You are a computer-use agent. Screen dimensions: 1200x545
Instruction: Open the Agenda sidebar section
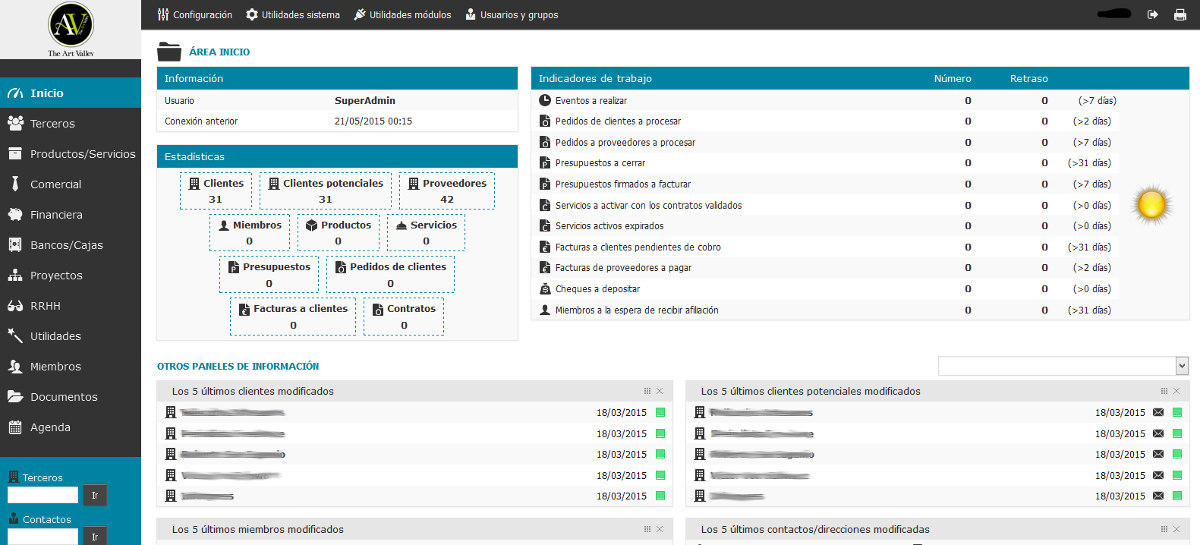pyautogui.click(x=70, y=427)
